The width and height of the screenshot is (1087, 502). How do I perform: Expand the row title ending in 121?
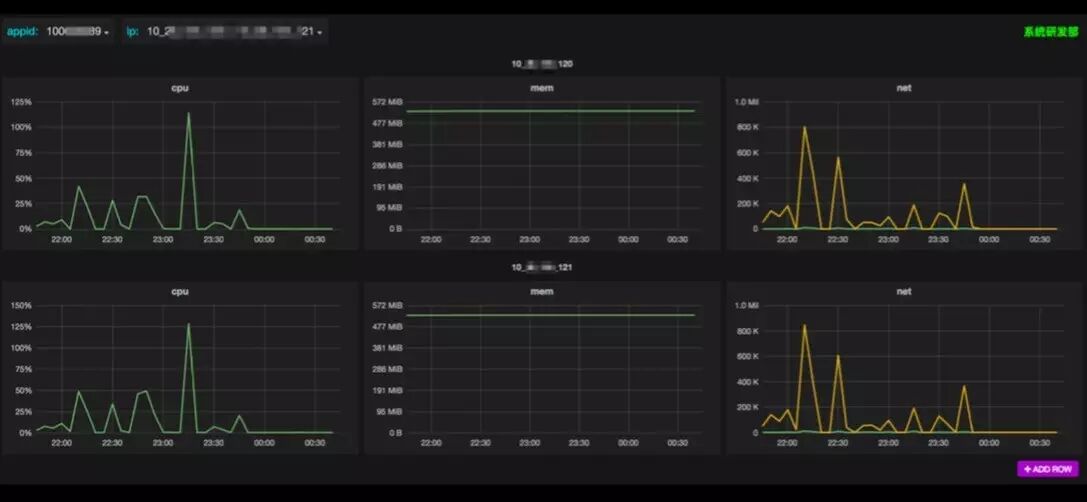point(542,267)
